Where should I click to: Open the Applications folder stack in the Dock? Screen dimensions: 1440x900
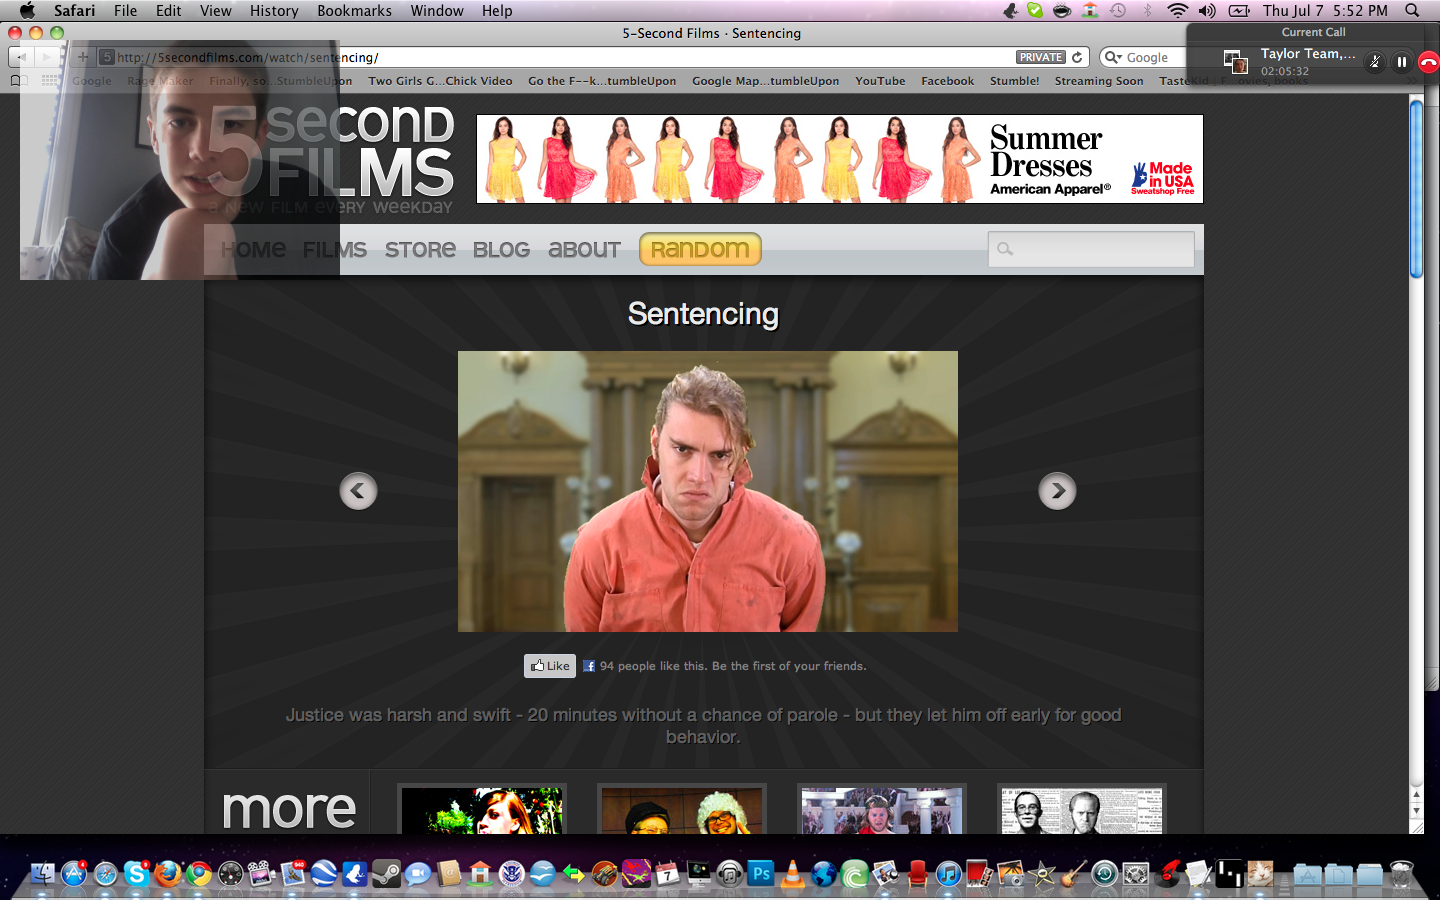[1307, 873]
